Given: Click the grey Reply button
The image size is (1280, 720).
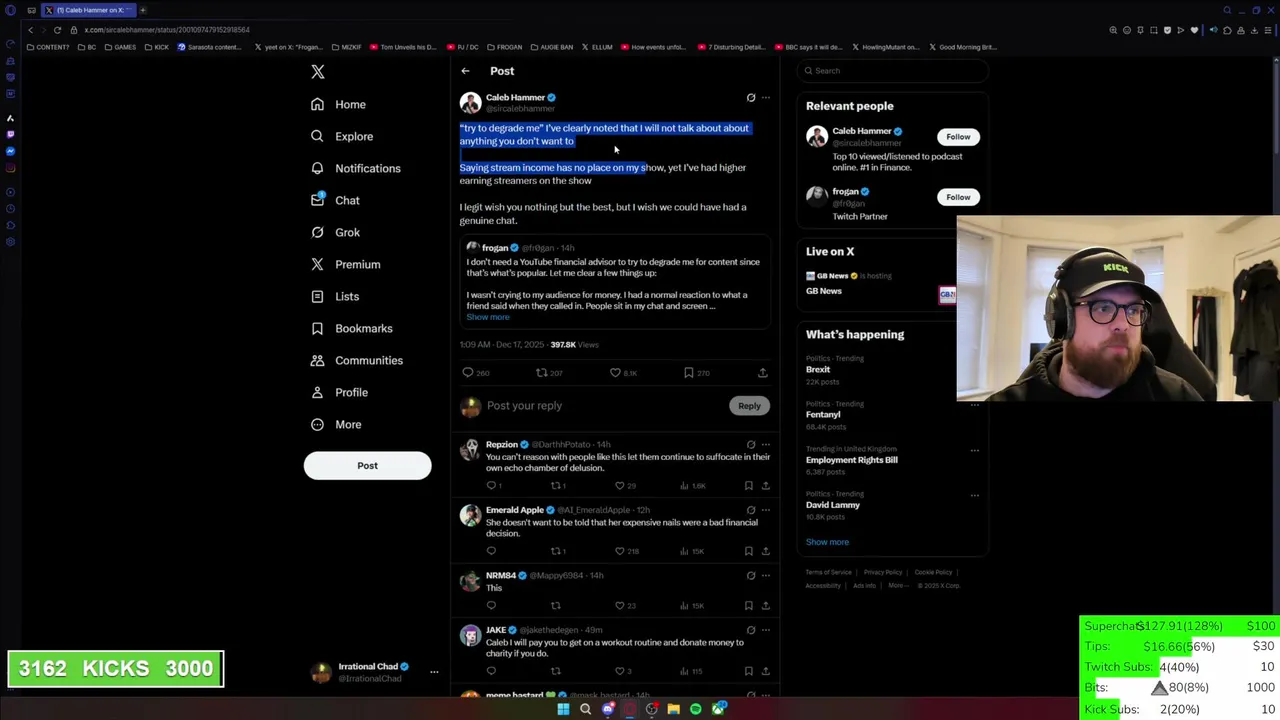Looking at the screenshot, I should tap(749, 406).
